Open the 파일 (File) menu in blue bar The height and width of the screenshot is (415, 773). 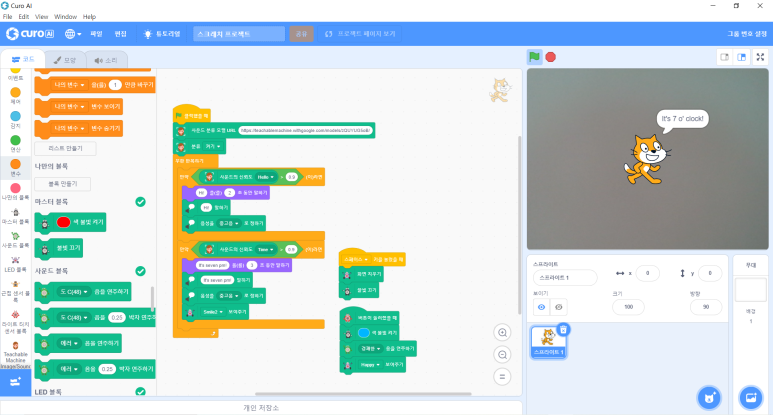tap(96, 34)
